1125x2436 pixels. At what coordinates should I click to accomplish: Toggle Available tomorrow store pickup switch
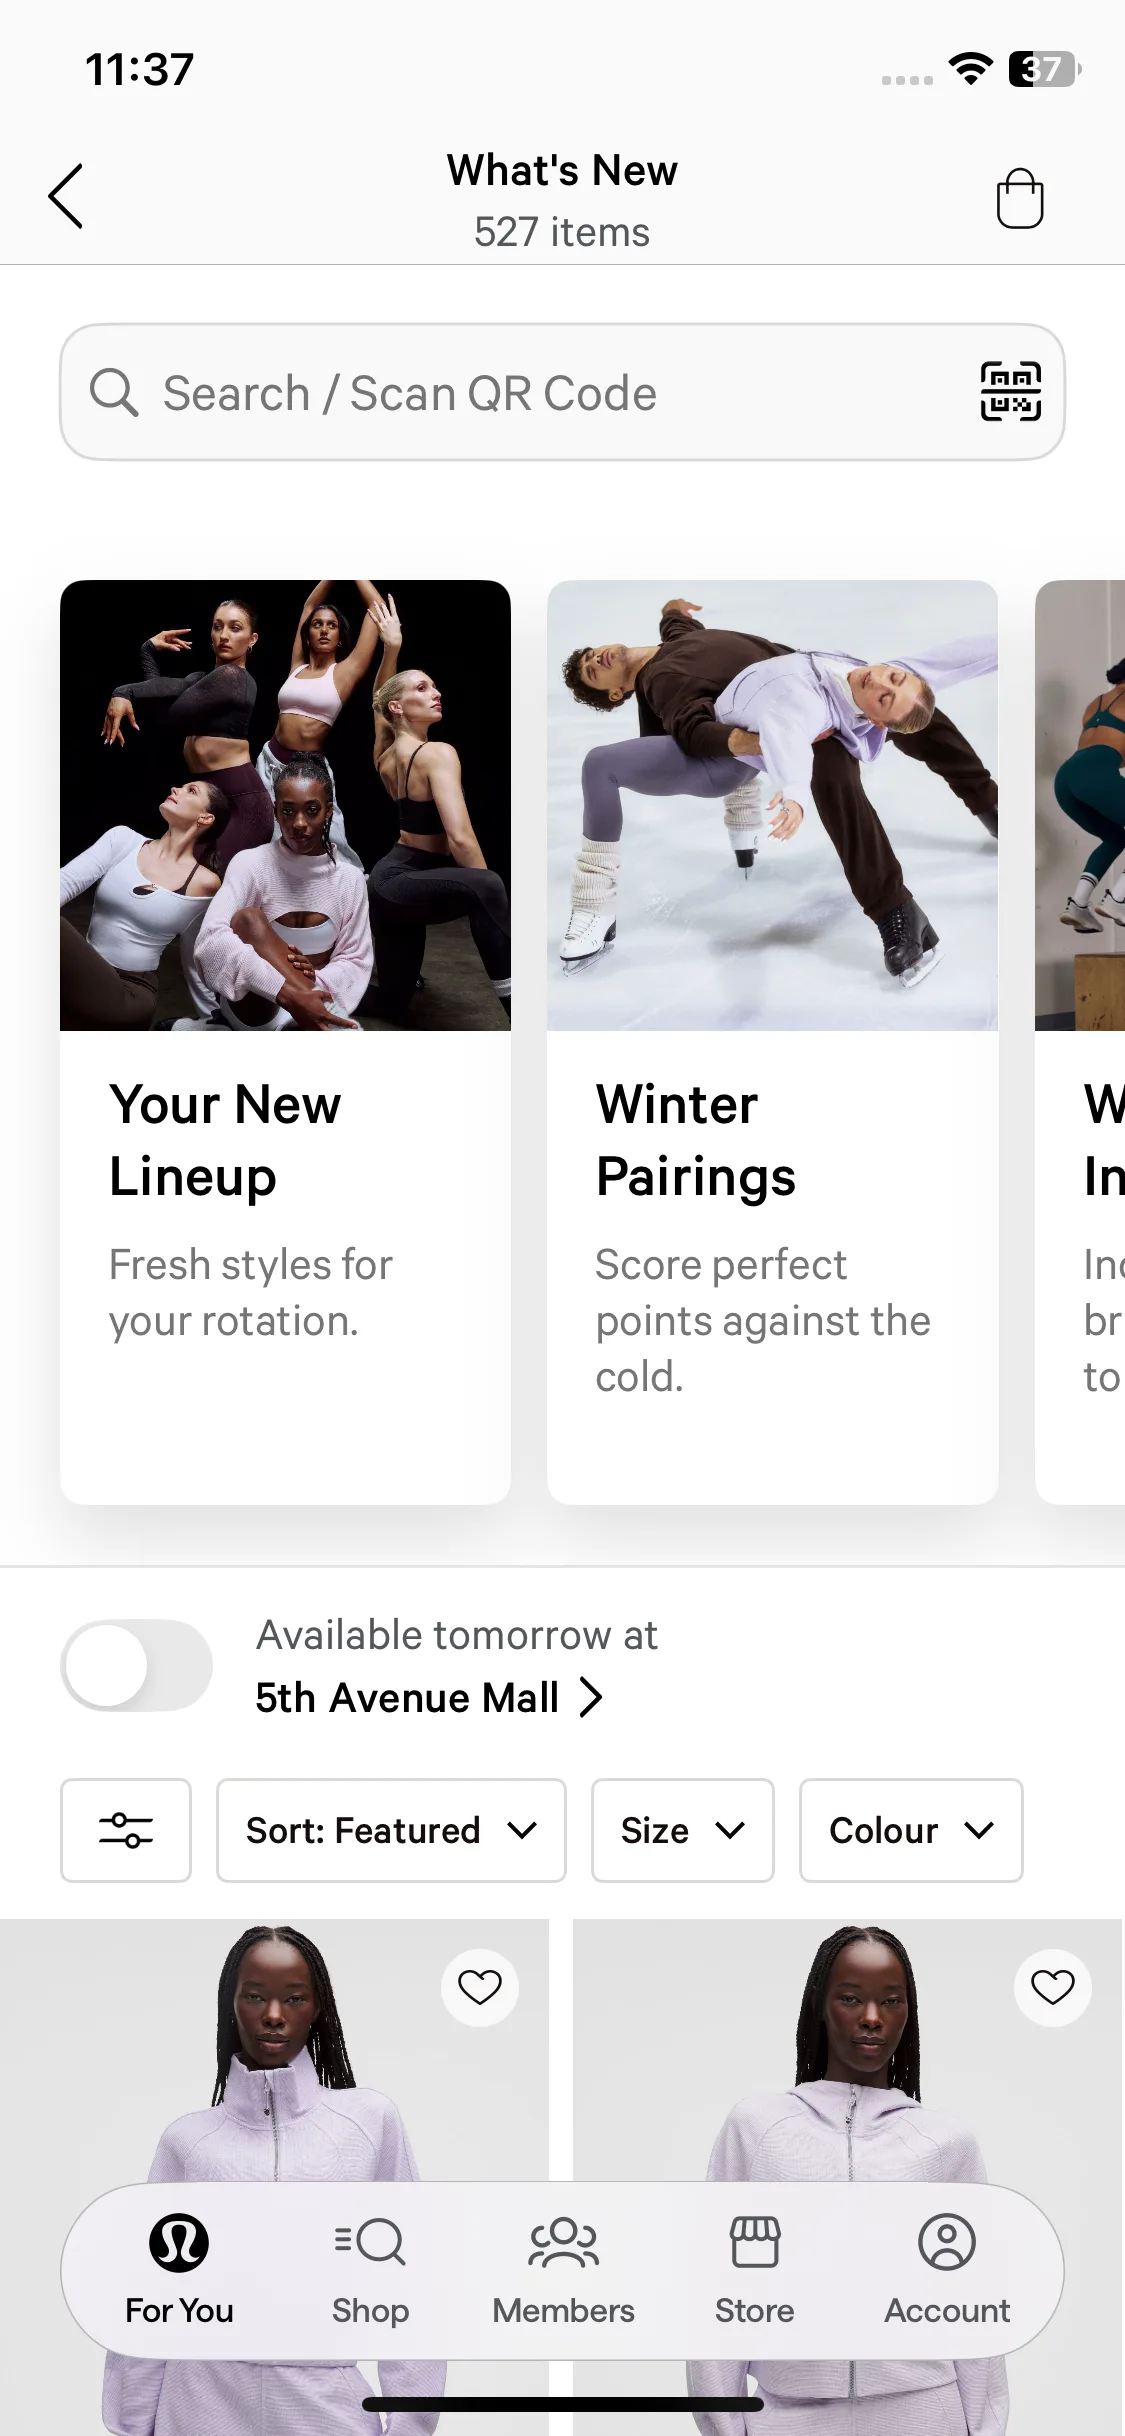pyautogui.click(x=137, y=1665)
